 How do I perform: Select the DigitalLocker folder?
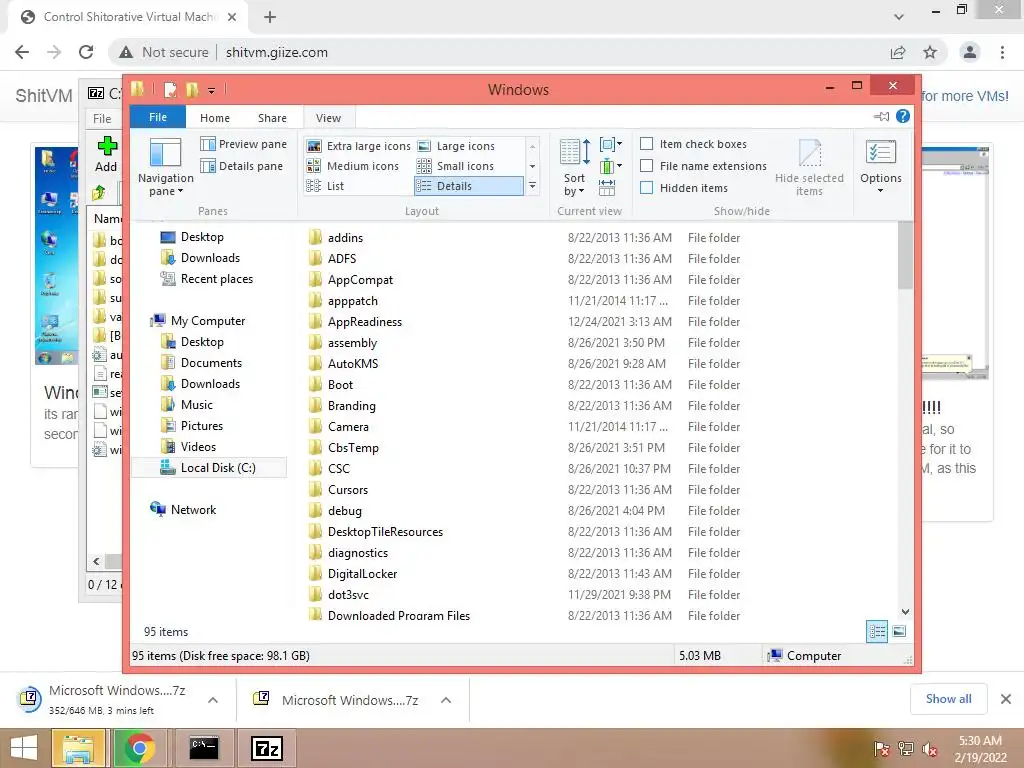point(362,574)
